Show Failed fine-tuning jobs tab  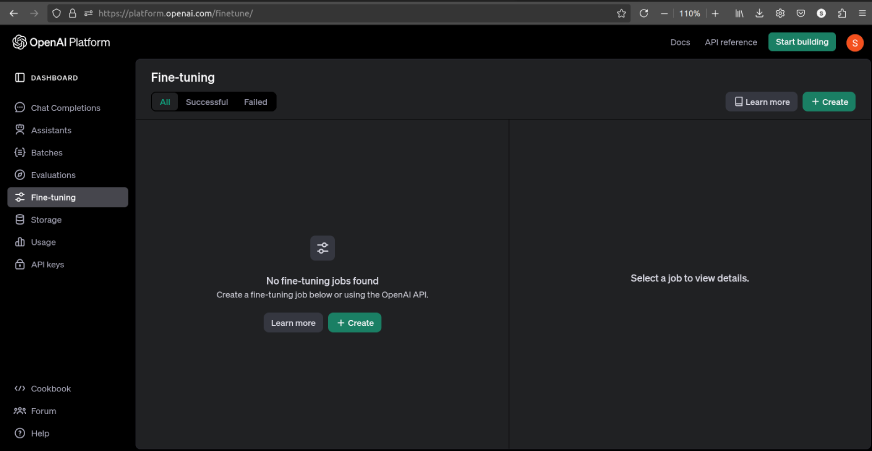[x=256, y=102]
